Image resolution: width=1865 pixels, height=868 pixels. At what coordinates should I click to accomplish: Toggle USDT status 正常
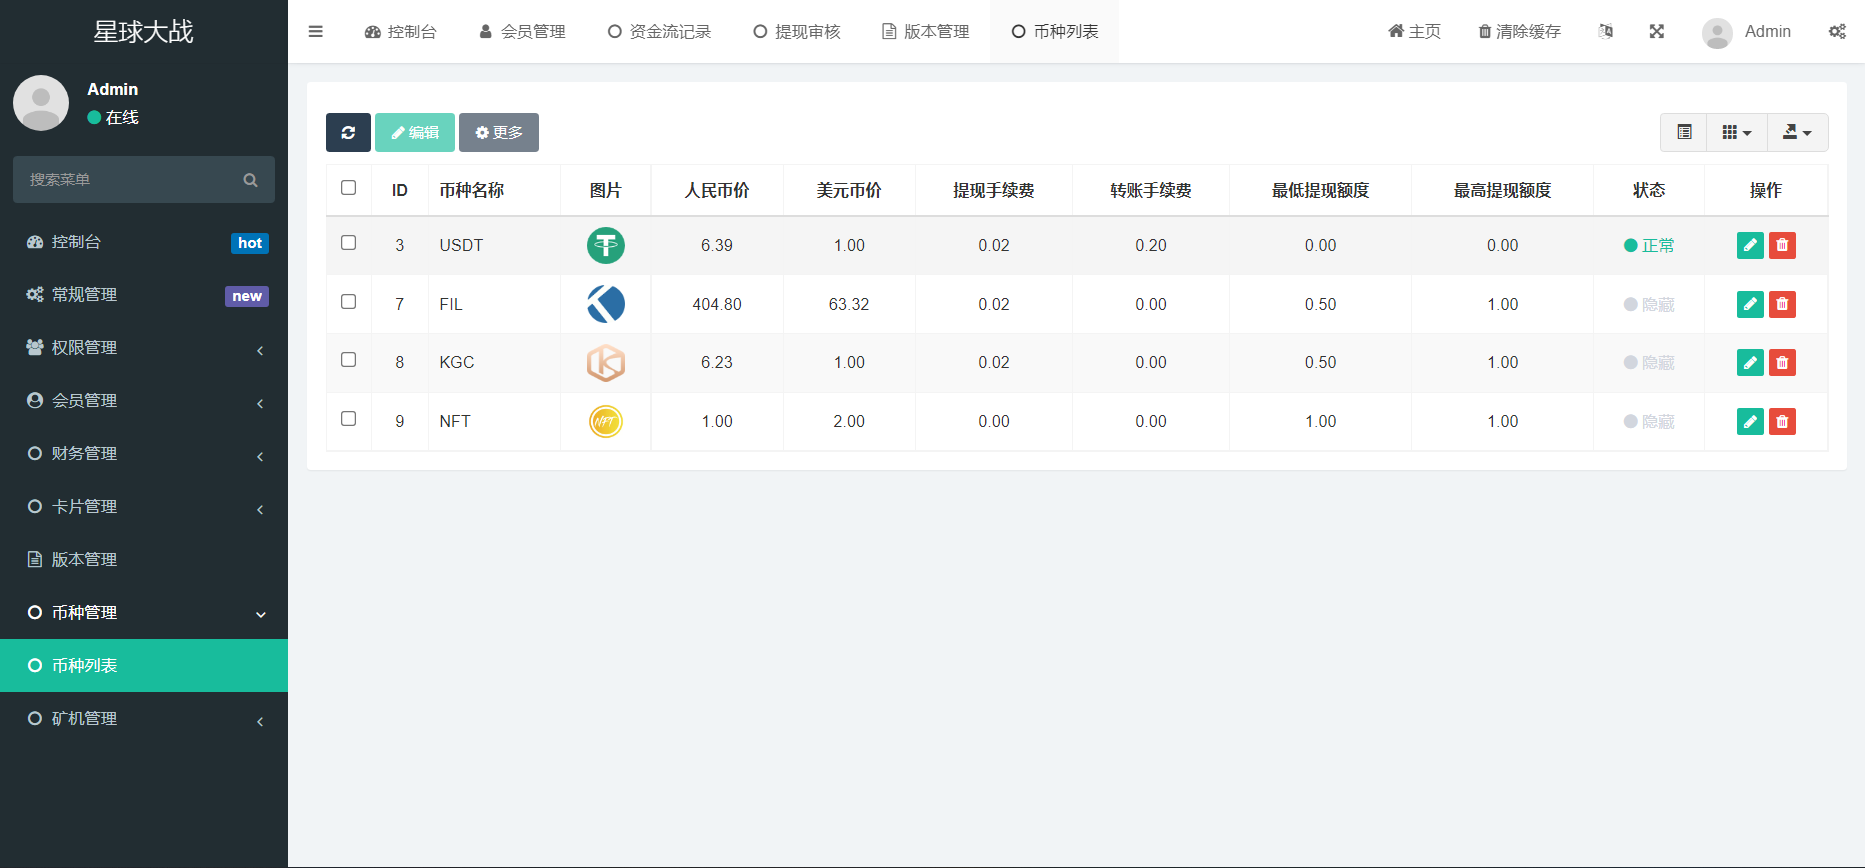tap(1649, 245)
